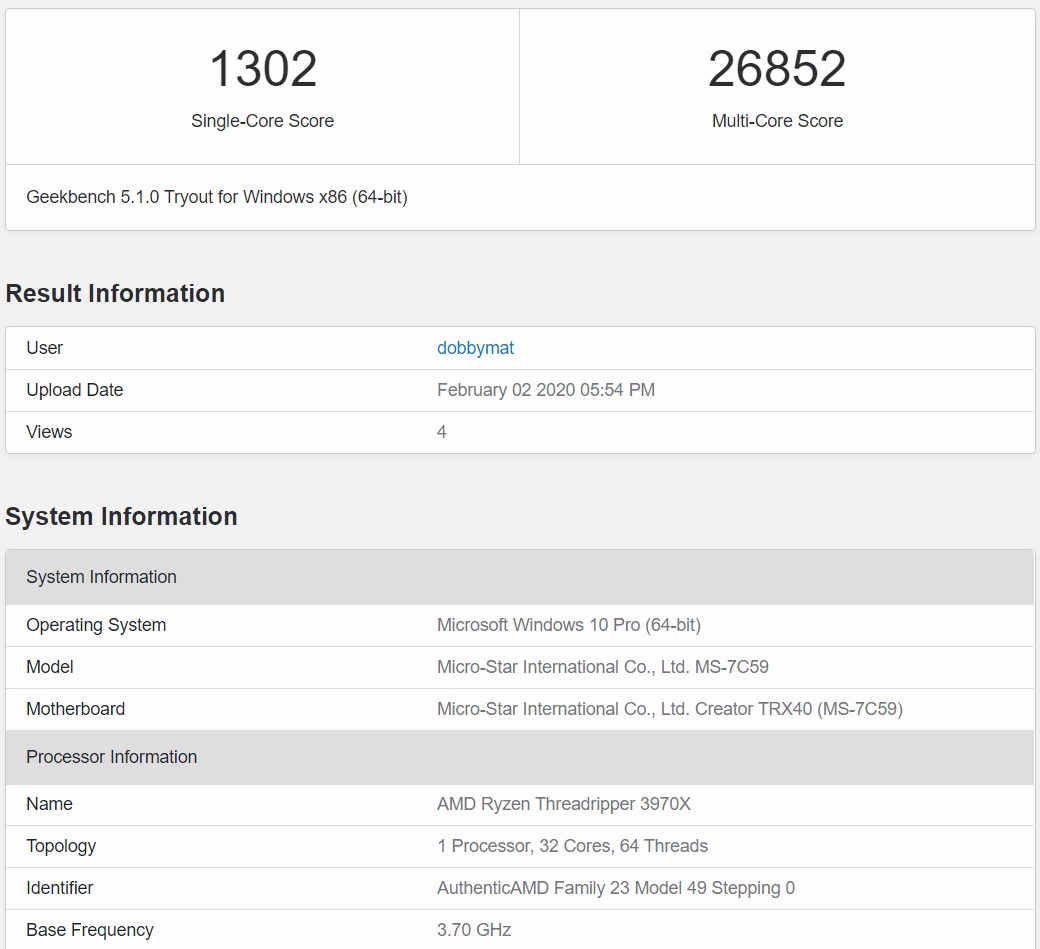Click the Multi-Core Score label
The image size is (1040, 949).
coord(777,121)
